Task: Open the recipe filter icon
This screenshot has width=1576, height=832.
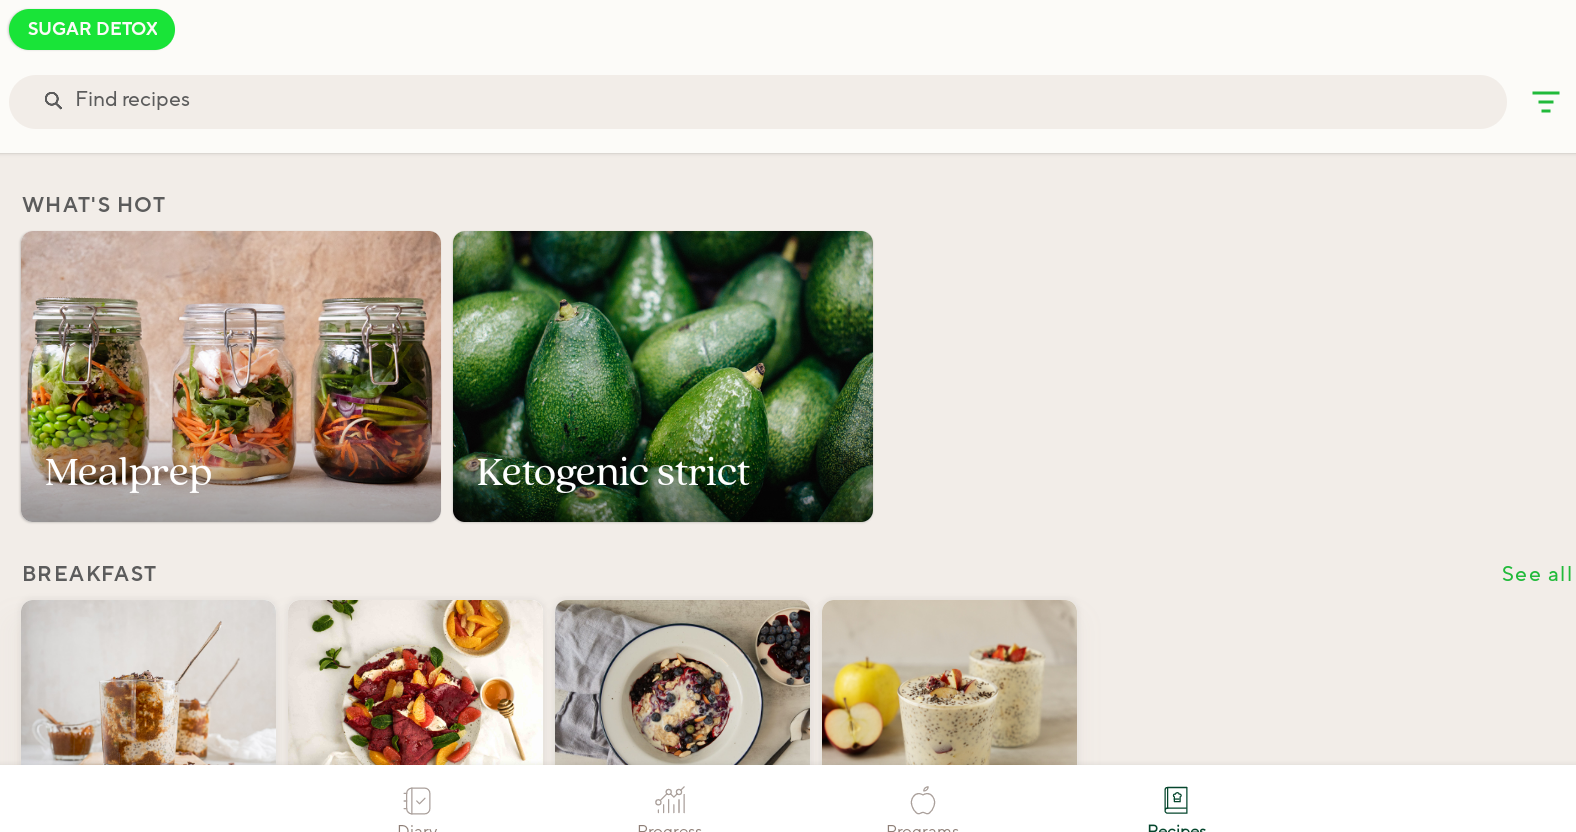Action: 1545,101
